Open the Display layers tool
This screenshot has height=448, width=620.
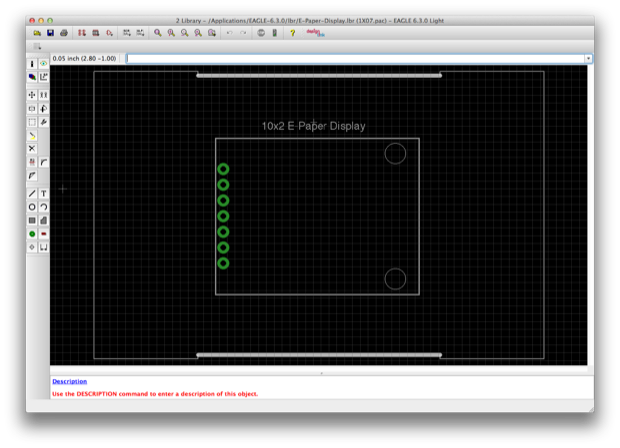tap(32, 77)
